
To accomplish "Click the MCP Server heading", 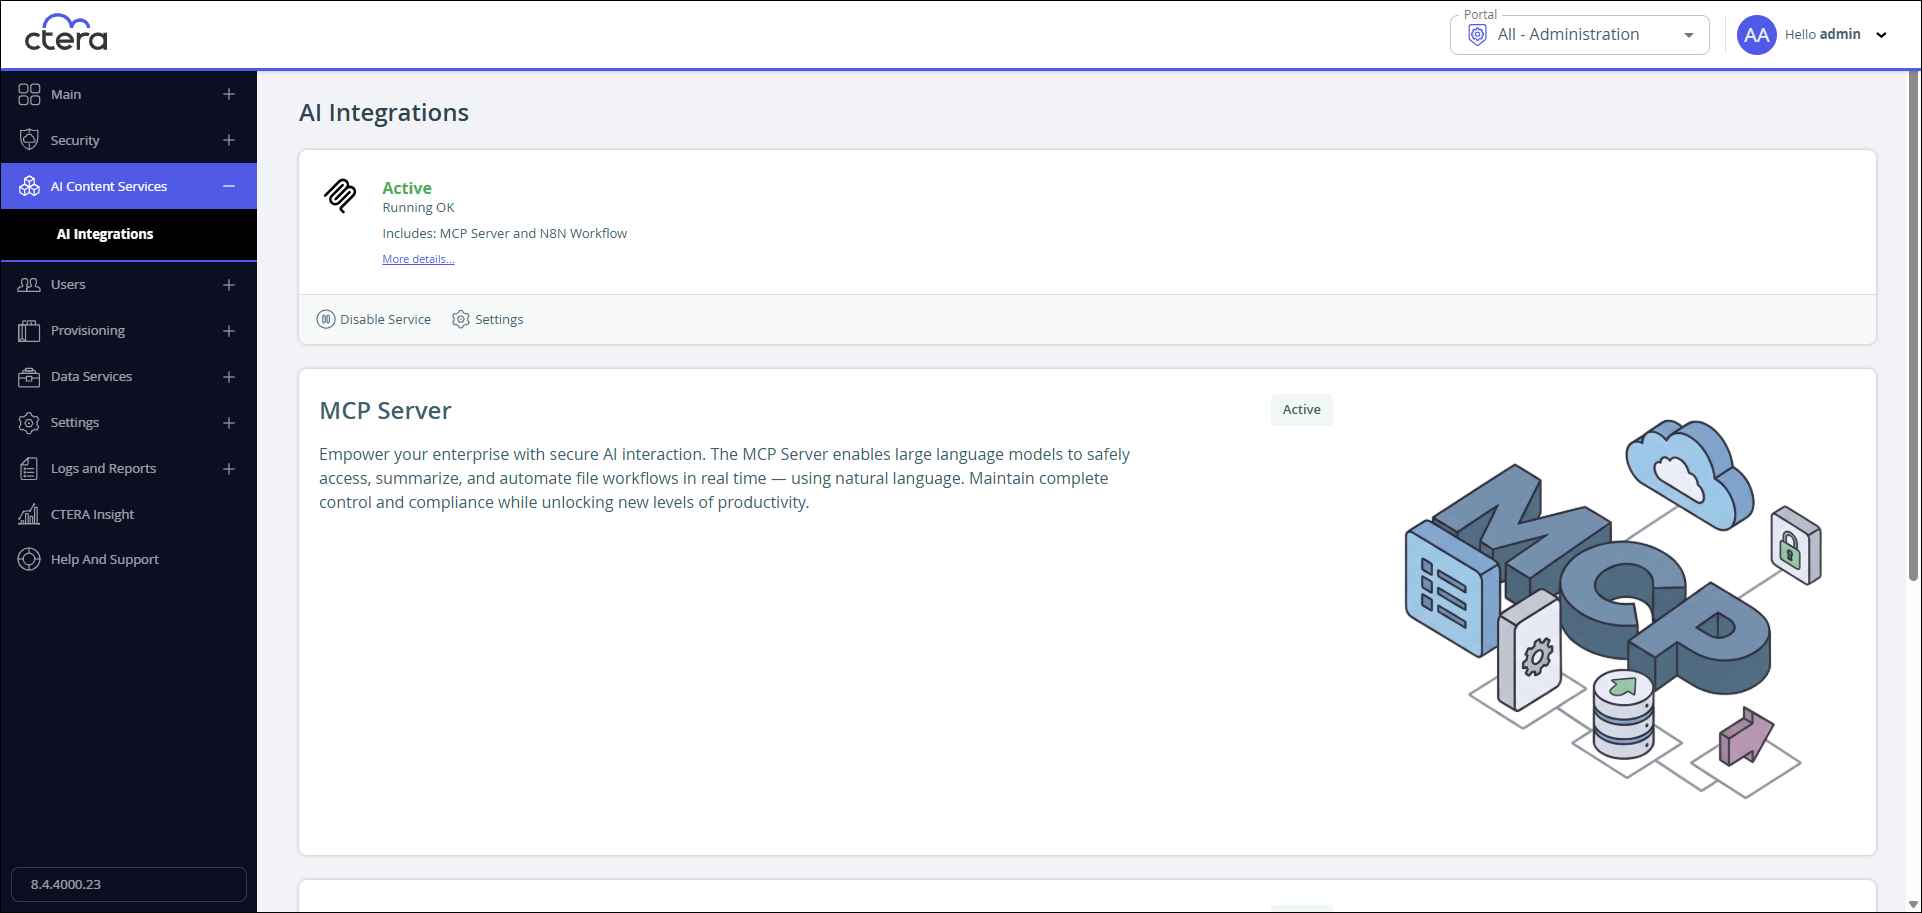I will tap(385, 411).
